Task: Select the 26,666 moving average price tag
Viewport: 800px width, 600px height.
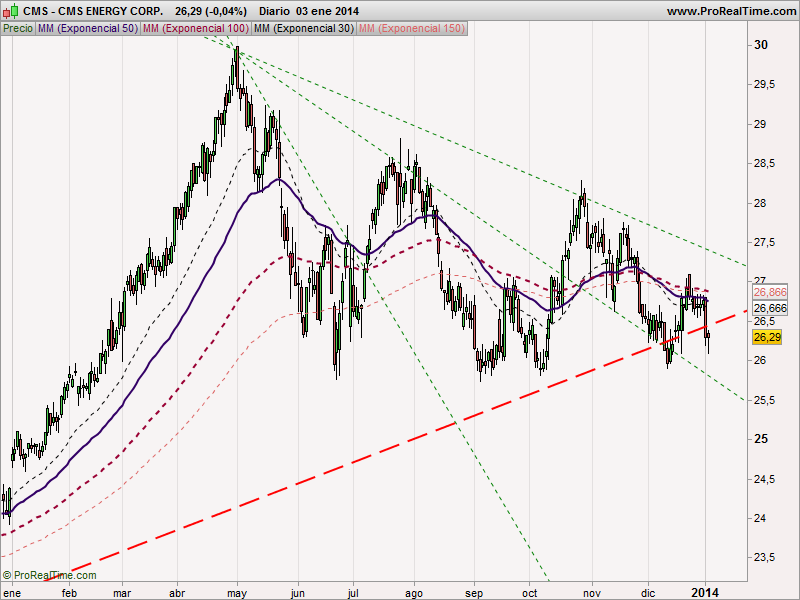Action: click(x=770, y=308)
